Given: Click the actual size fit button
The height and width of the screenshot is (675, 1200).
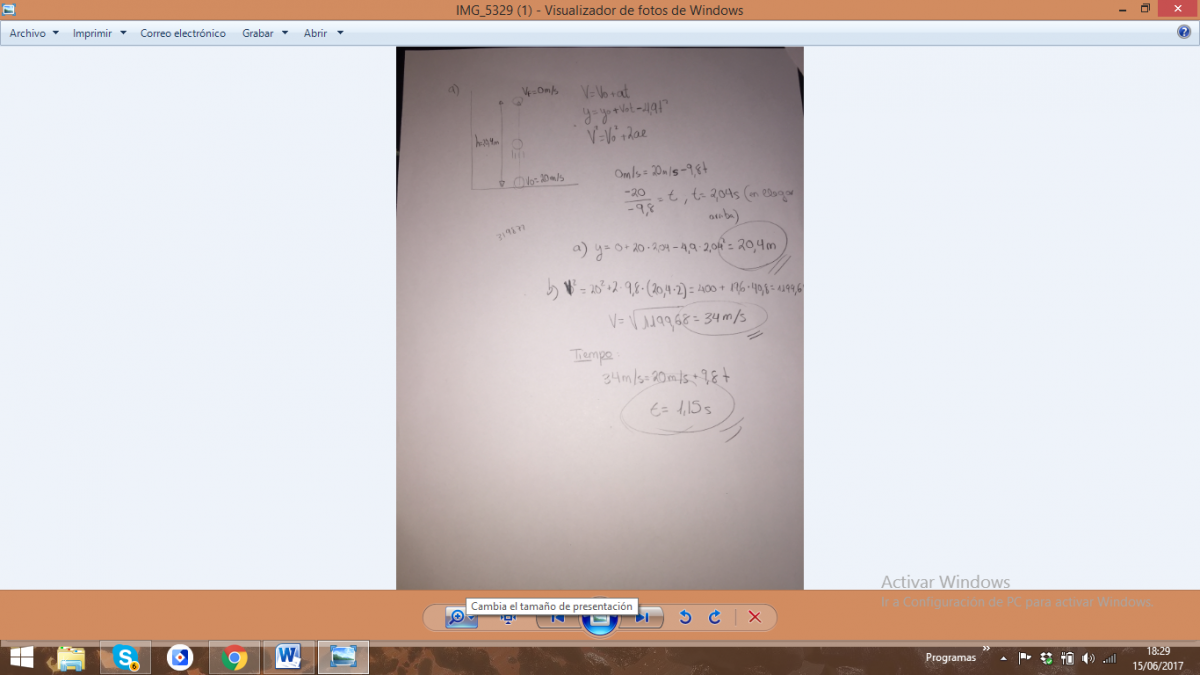Looking at the screenshot, I should click(508, 618).
